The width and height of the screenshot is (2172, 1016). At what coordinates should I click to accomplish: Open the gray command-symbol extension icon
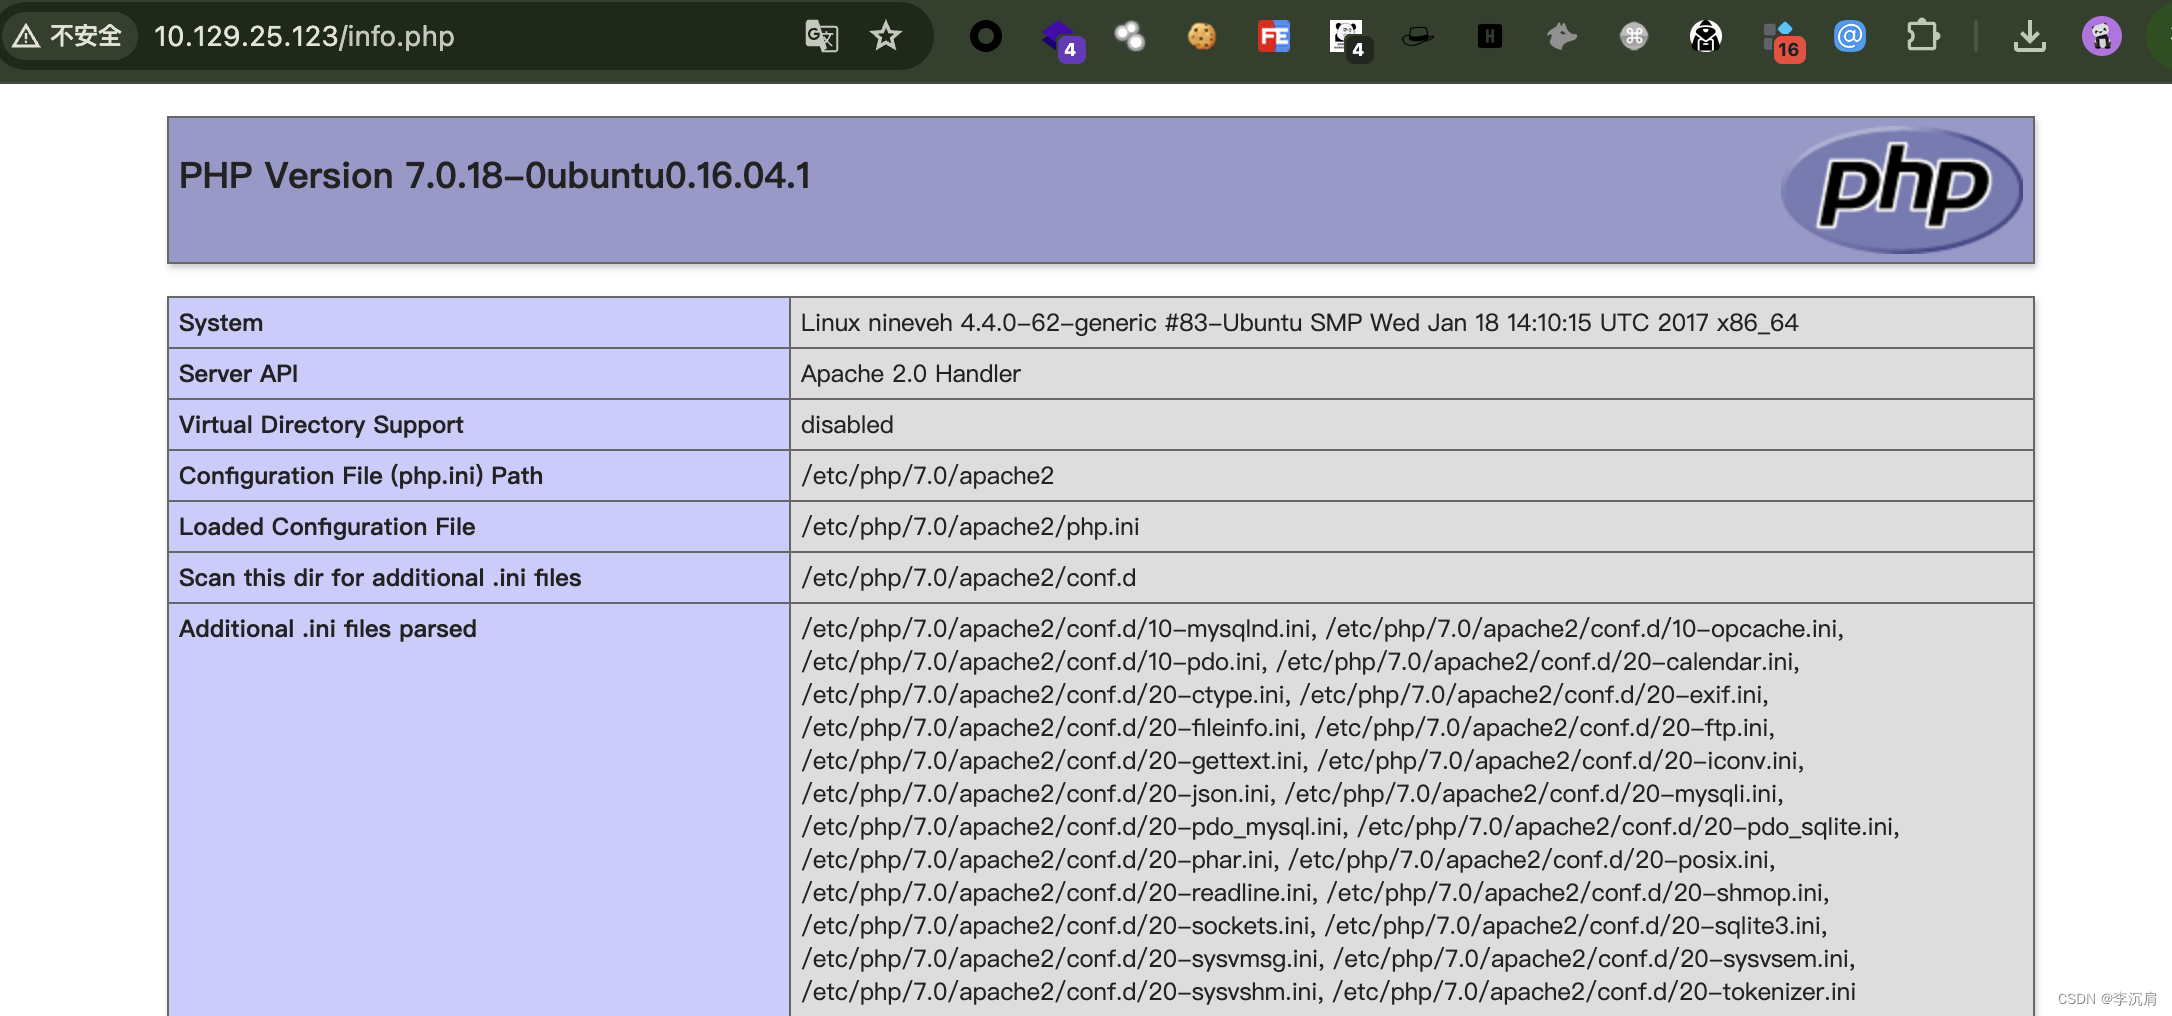(x=1633, y=37)
